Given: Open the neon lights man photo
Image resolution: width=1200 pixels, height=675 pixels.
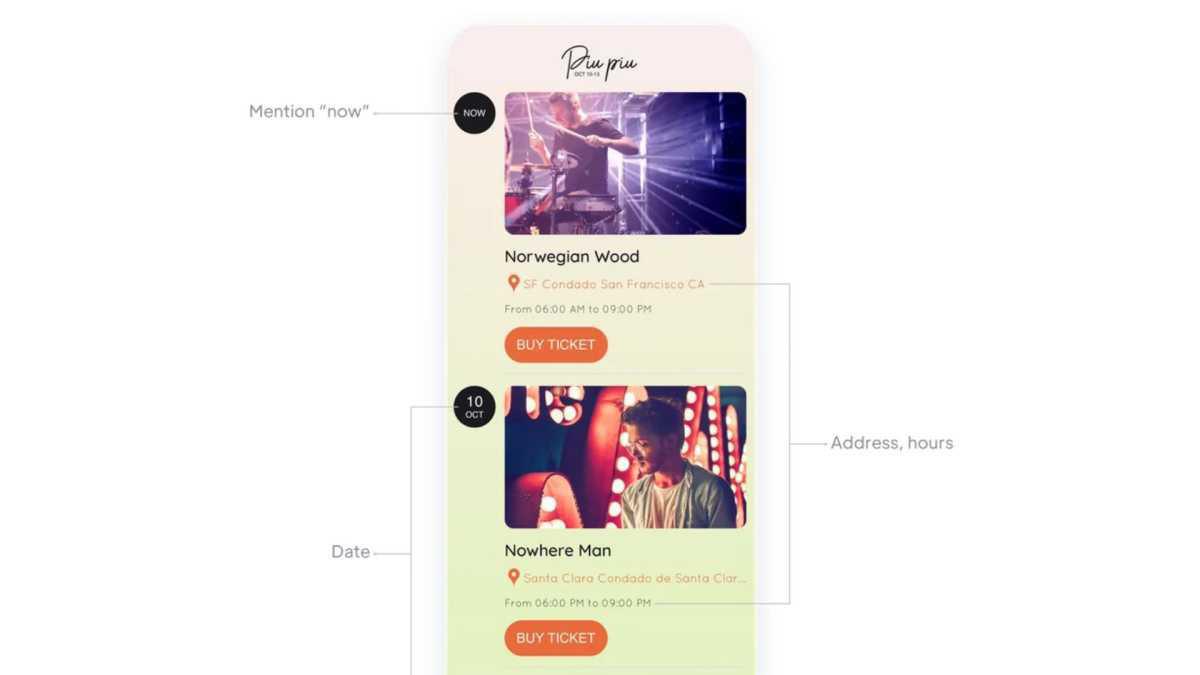Looking at the screenshot, I should point(625,457).
